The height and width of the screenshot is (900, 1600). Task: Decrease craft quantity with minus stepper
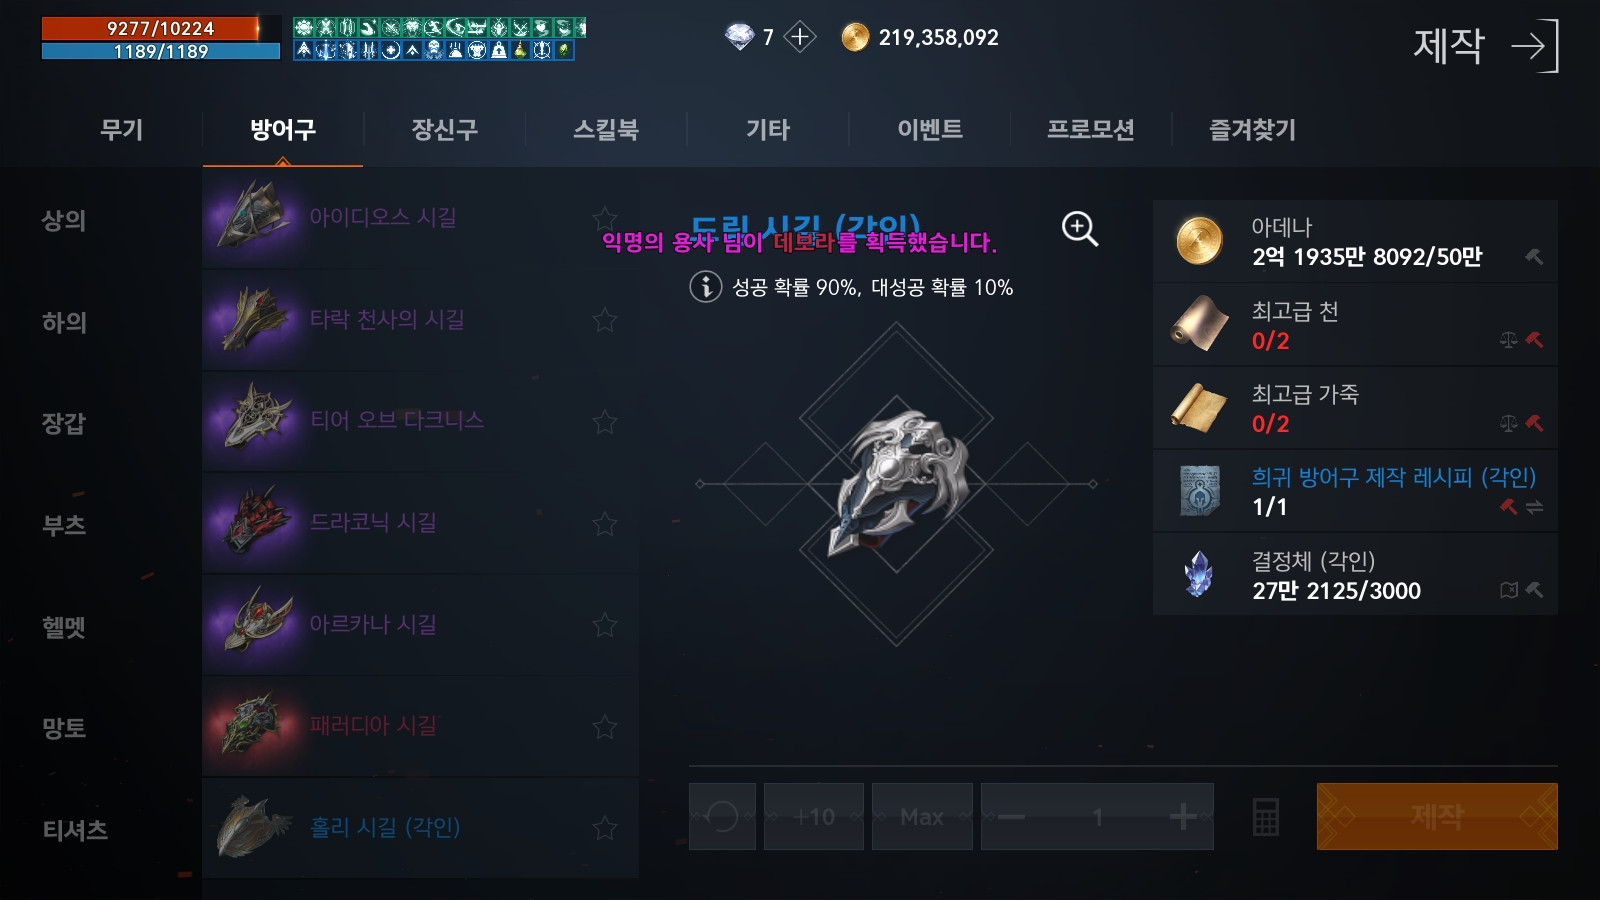(x=1011, y=817)
